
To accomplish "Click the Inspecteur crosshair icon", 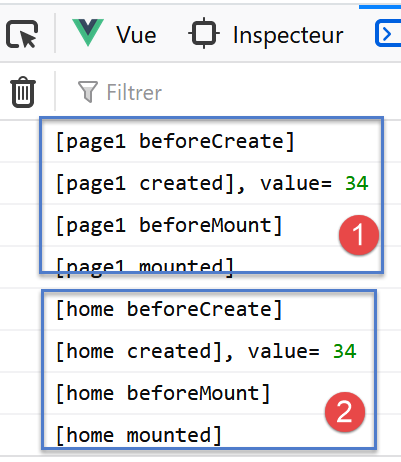I will click(204, 34).
